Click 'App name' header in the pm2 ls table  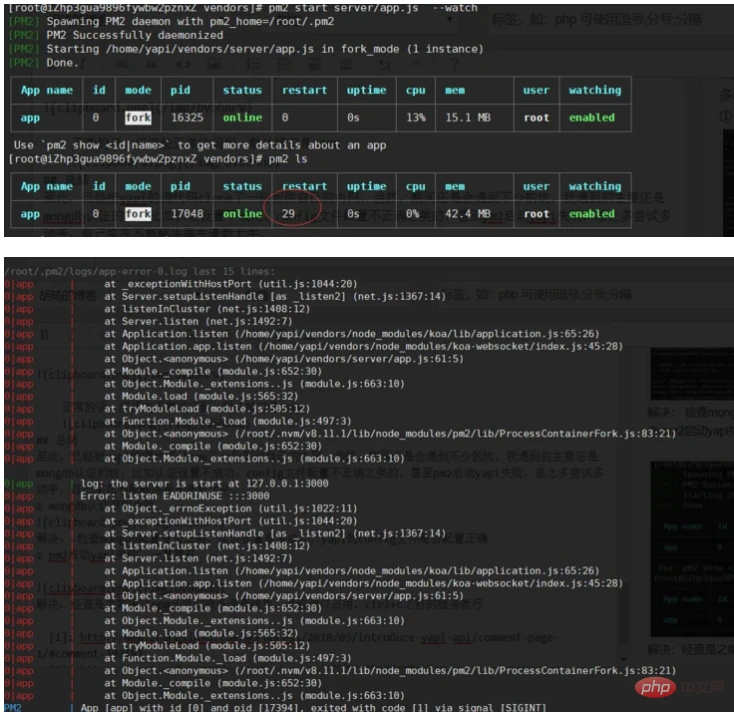pyautogui.click(x=47, y=187)
